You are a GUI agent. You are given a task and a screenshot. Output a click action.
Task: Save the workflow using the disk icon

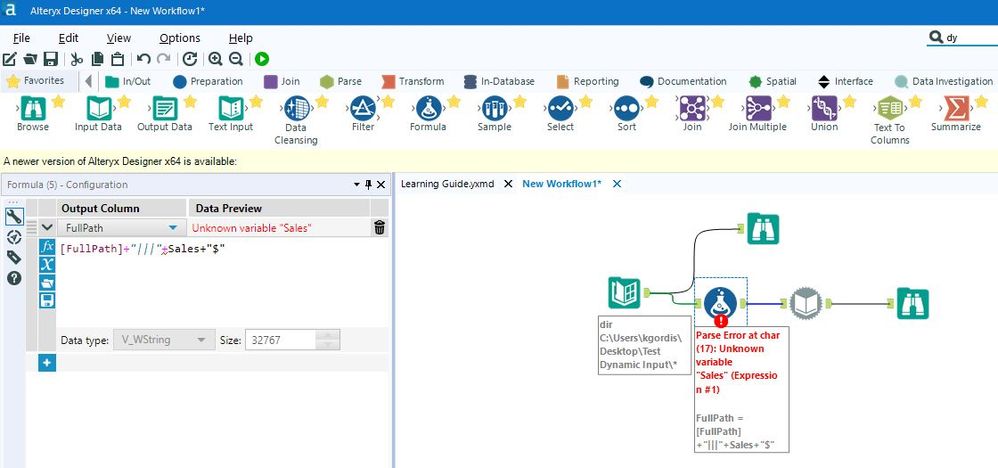coord(50,59)
